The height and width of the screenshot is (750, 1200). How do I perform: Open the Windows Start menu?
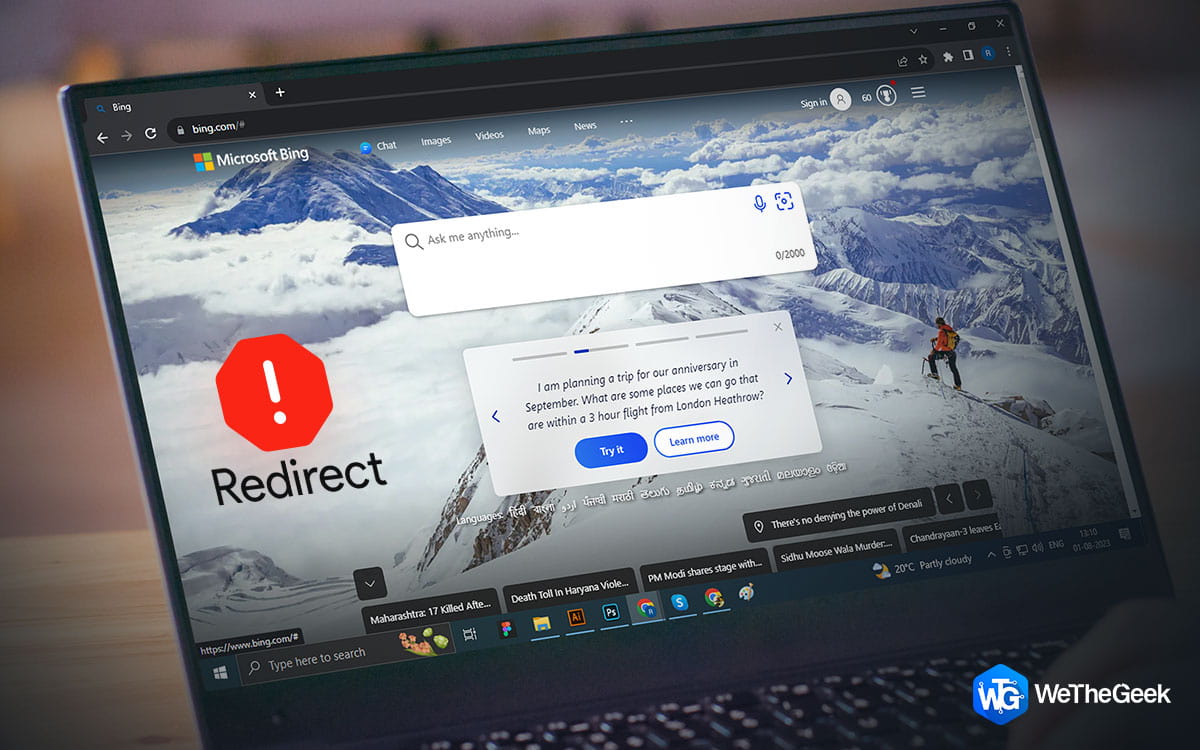219,673
